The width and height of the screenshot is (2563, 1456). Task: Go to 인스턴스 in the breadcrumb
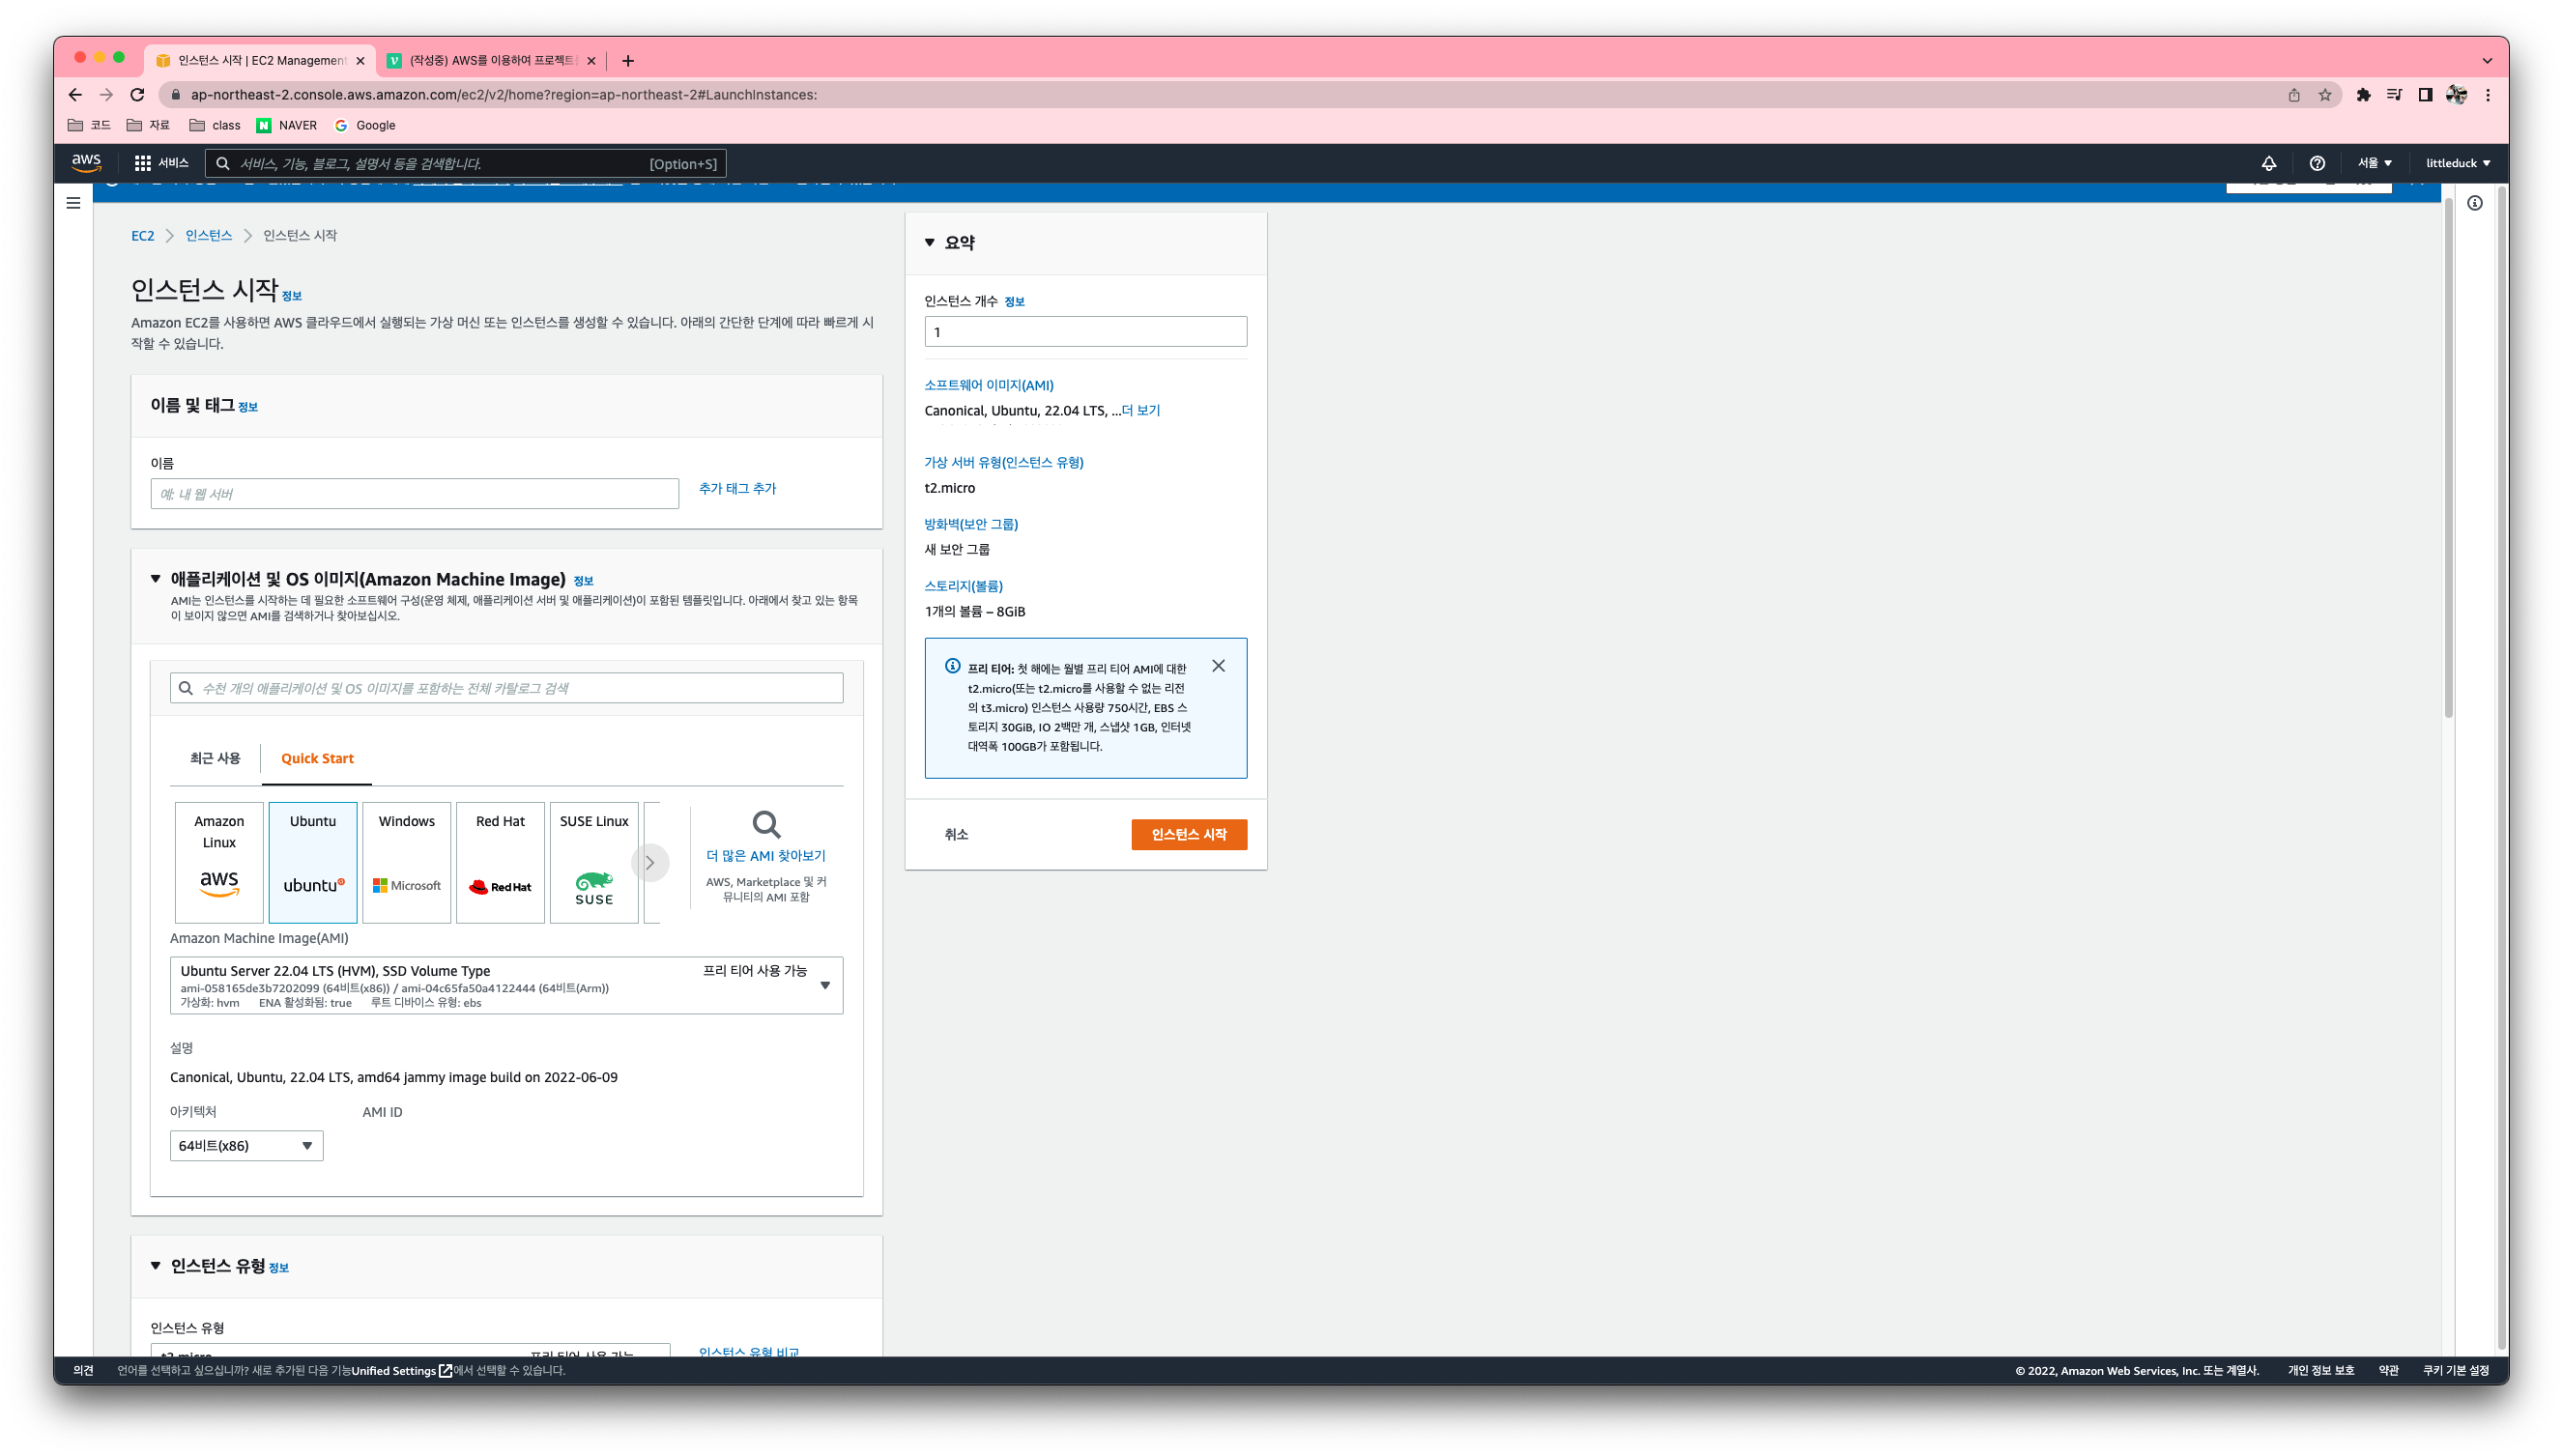[208, 236]
